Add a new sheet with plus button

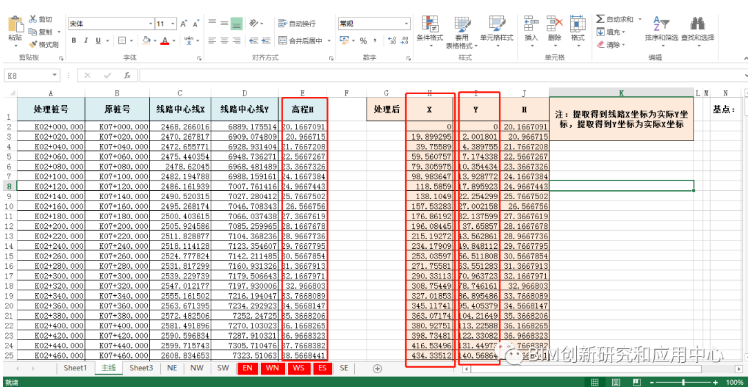[x=377, y=368]
